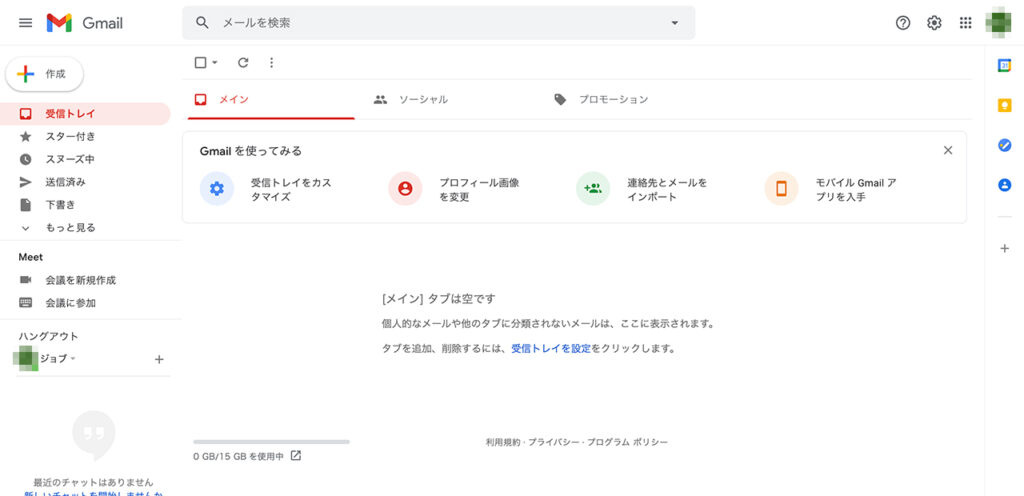Open Google Tasks side panel icon
1024x496 pixels.
[x=1004, y=146]
